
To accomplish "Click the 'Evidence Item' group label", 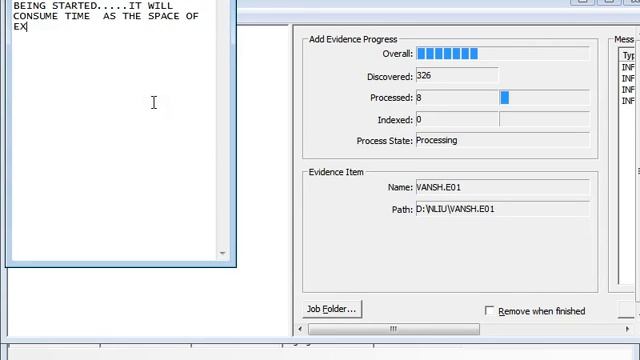I will (x=336, y=172).
